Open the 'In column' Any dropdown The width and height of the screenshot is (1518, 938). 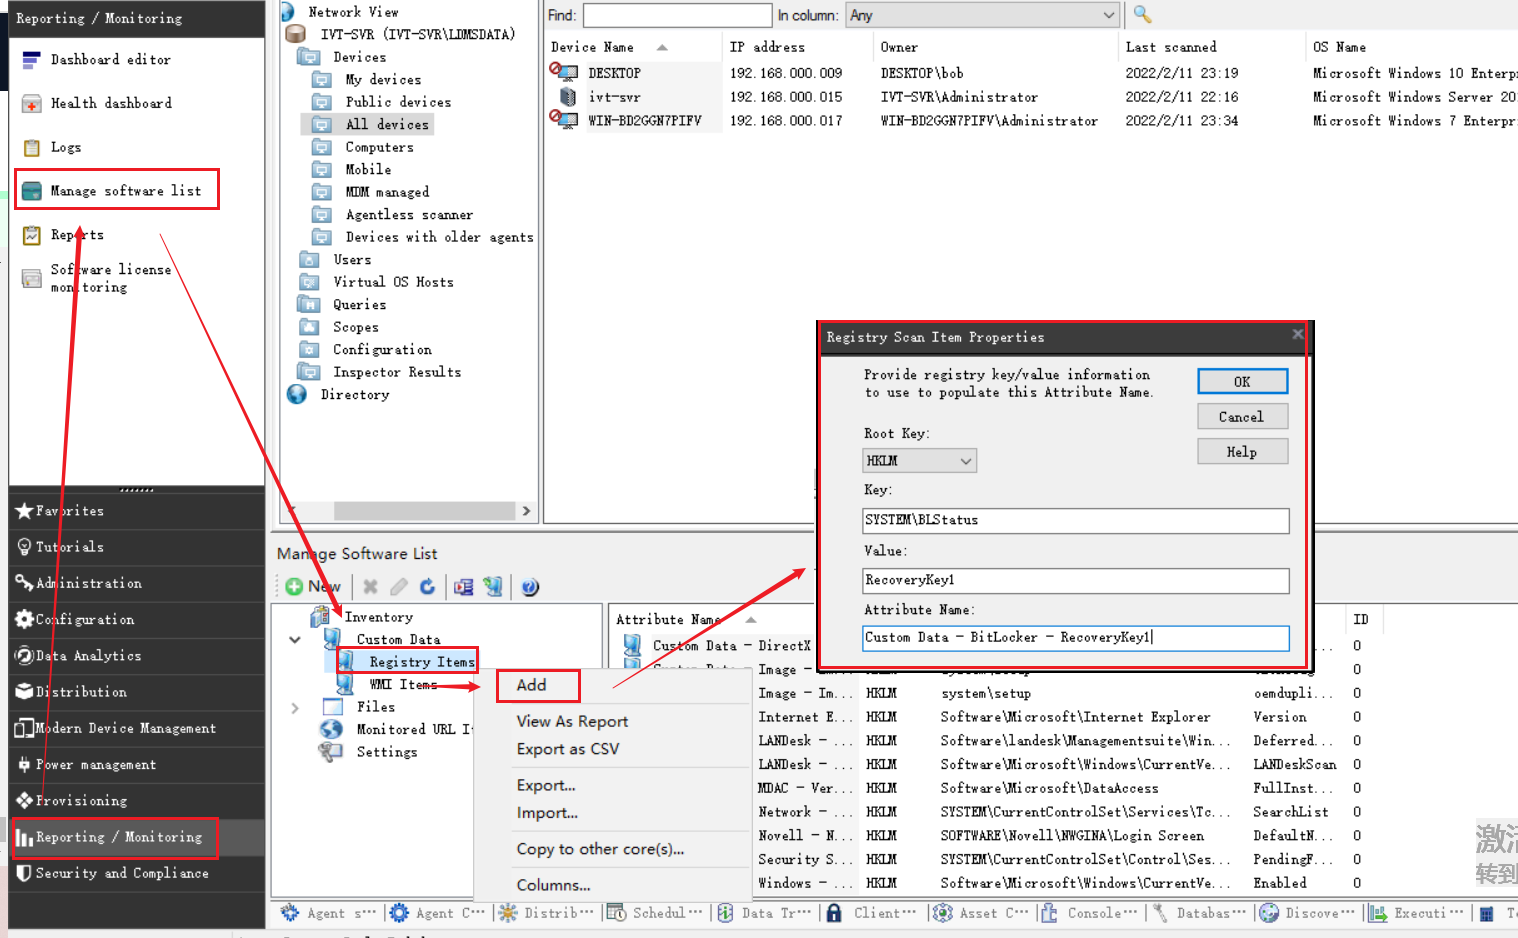(981, 15)
